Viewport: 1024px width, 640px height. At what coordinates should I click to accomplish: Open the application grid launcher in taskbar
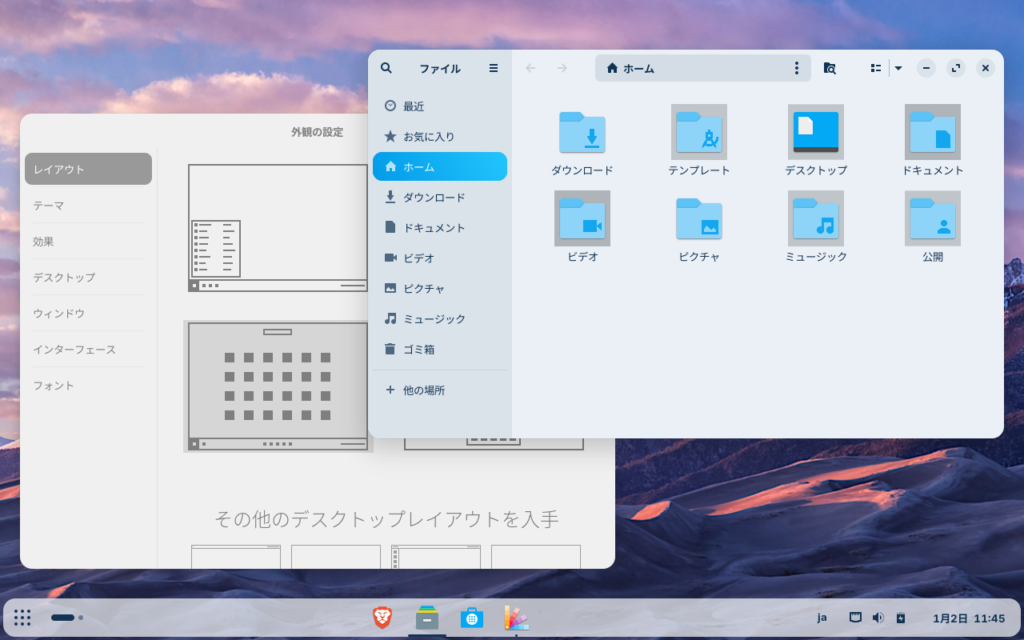[x=23, y=618]
